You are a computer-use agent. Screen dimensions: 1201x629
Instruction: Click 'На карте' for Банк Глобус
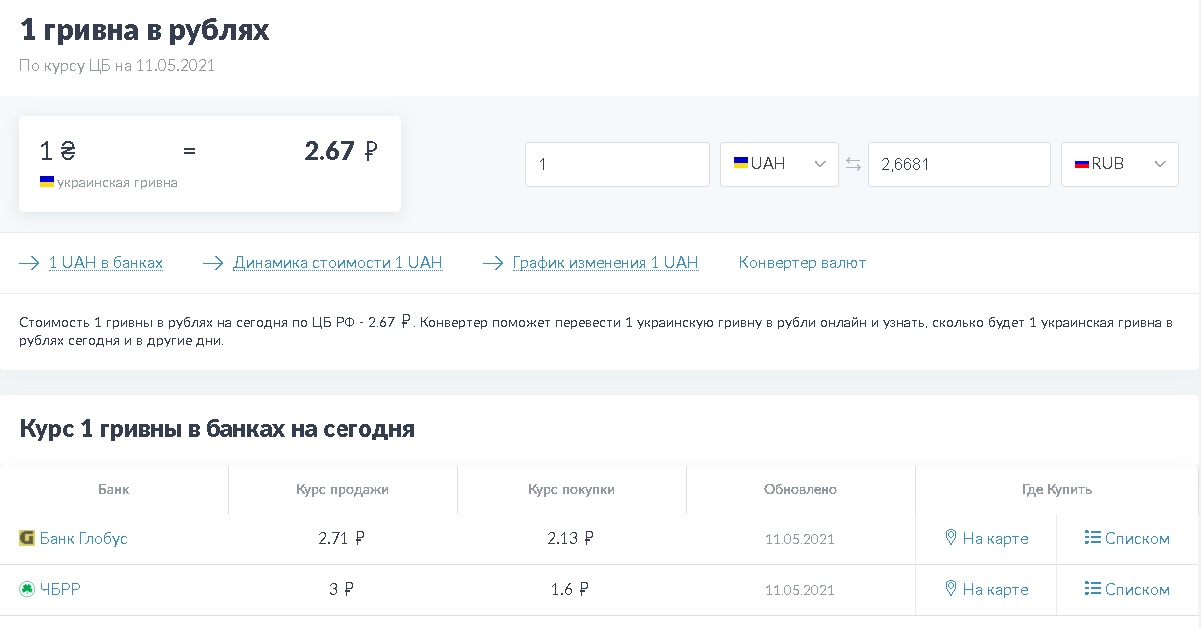click(995, 538)
